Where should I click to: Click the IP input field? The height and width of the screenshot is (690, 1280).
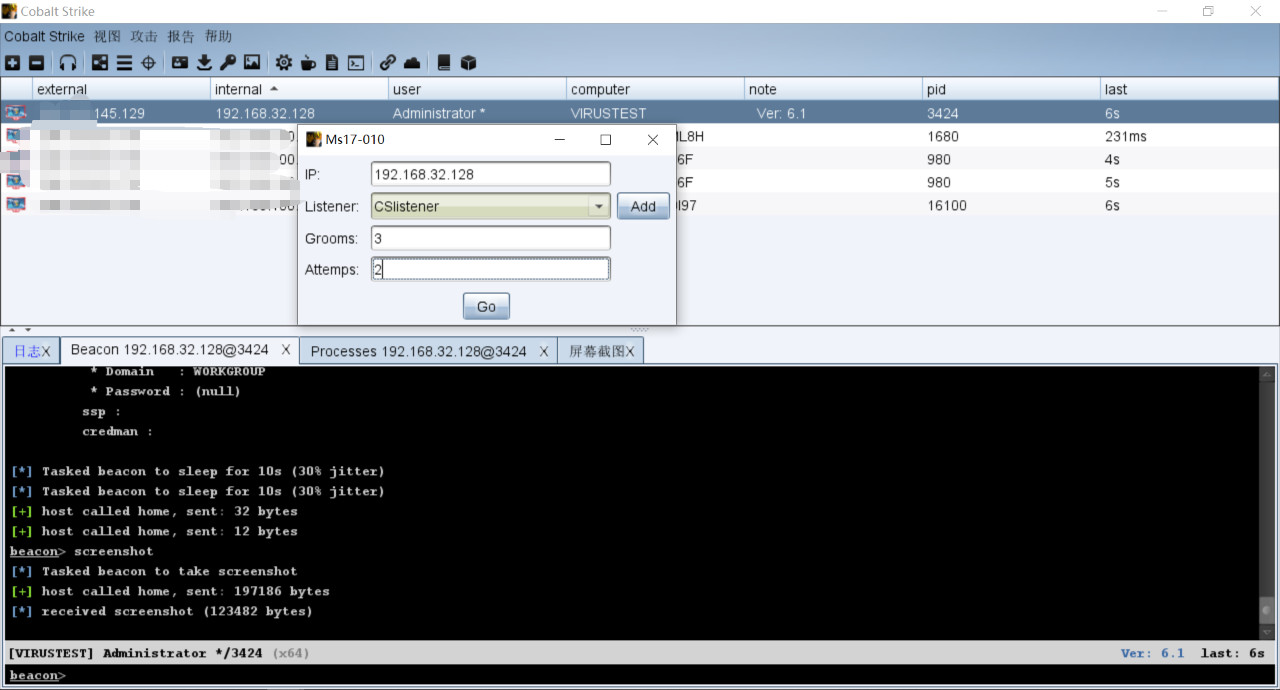click(490, 174)
